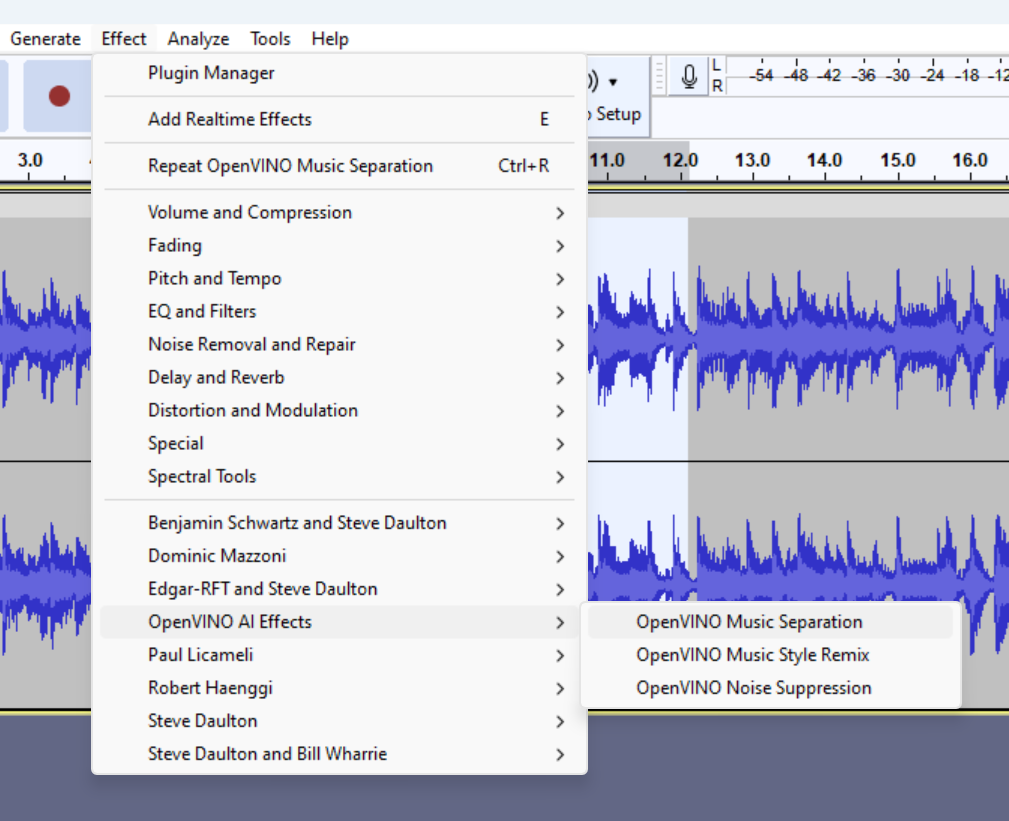Image resolution: width=1009 pixels, height=821 pixels.
Task: Open the Steve Daulton submenu
Action: click(x=339, y=721)
